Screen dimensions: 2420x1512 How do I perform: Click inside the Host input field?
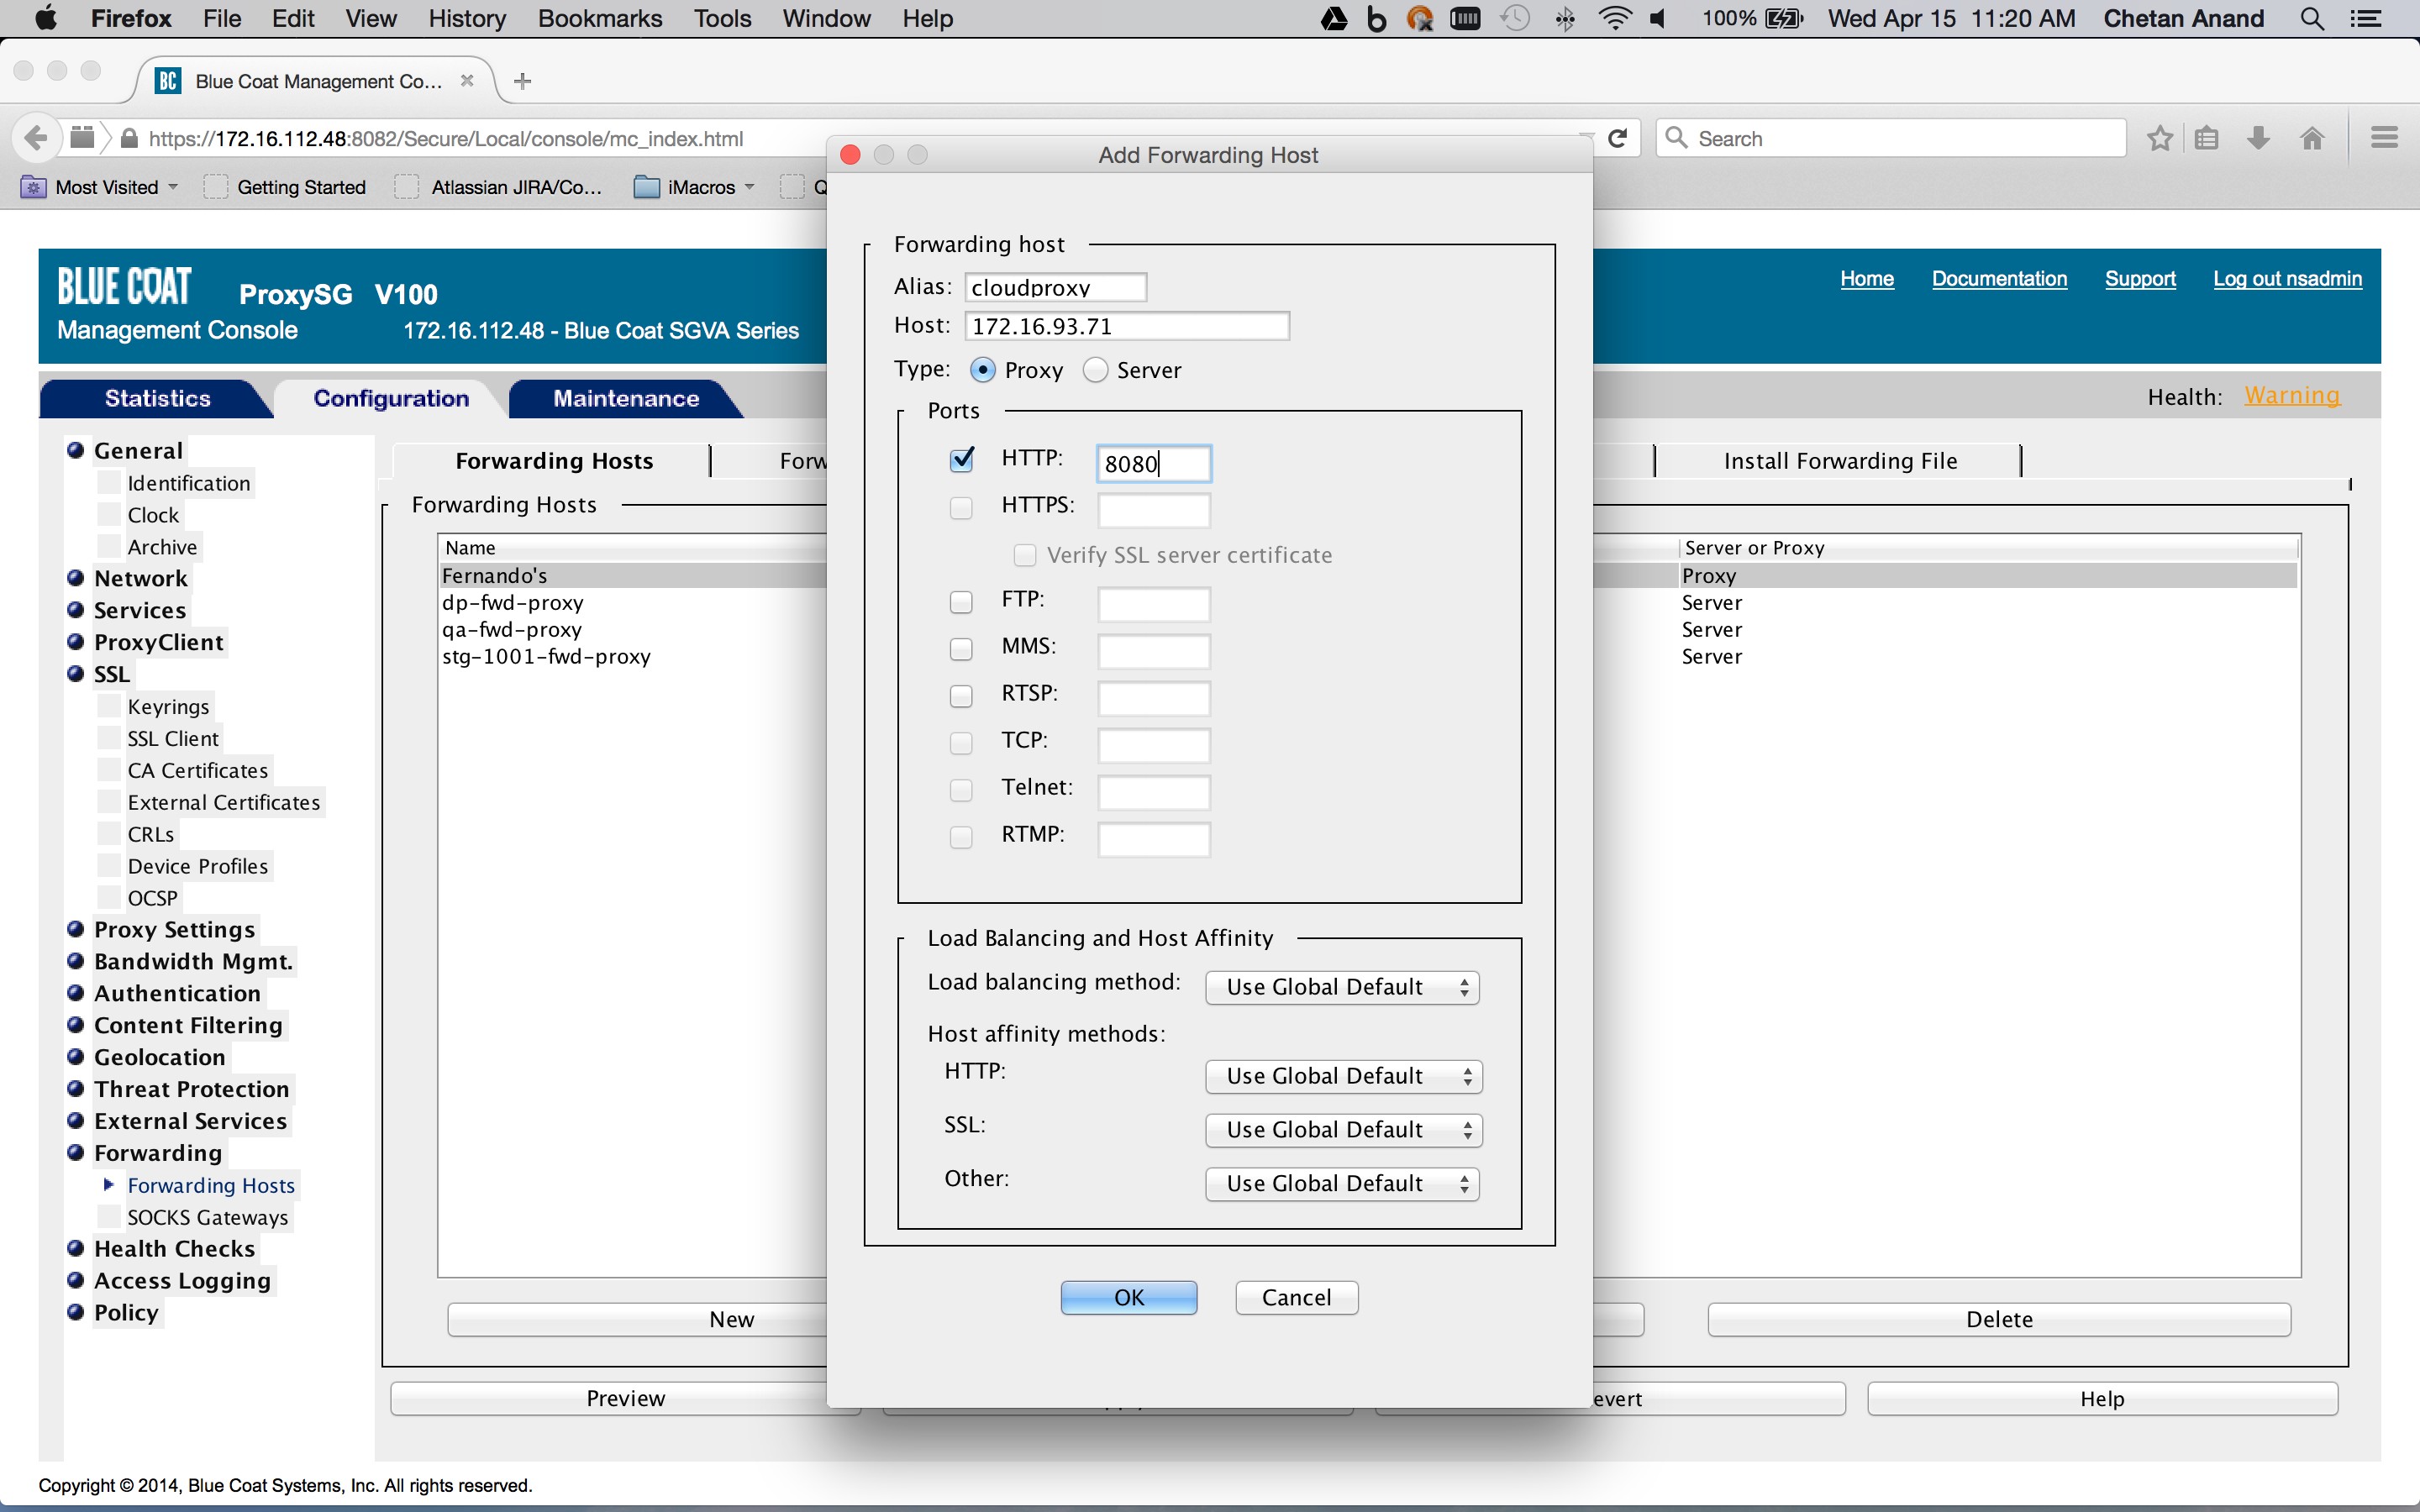tap(1126, 325)
